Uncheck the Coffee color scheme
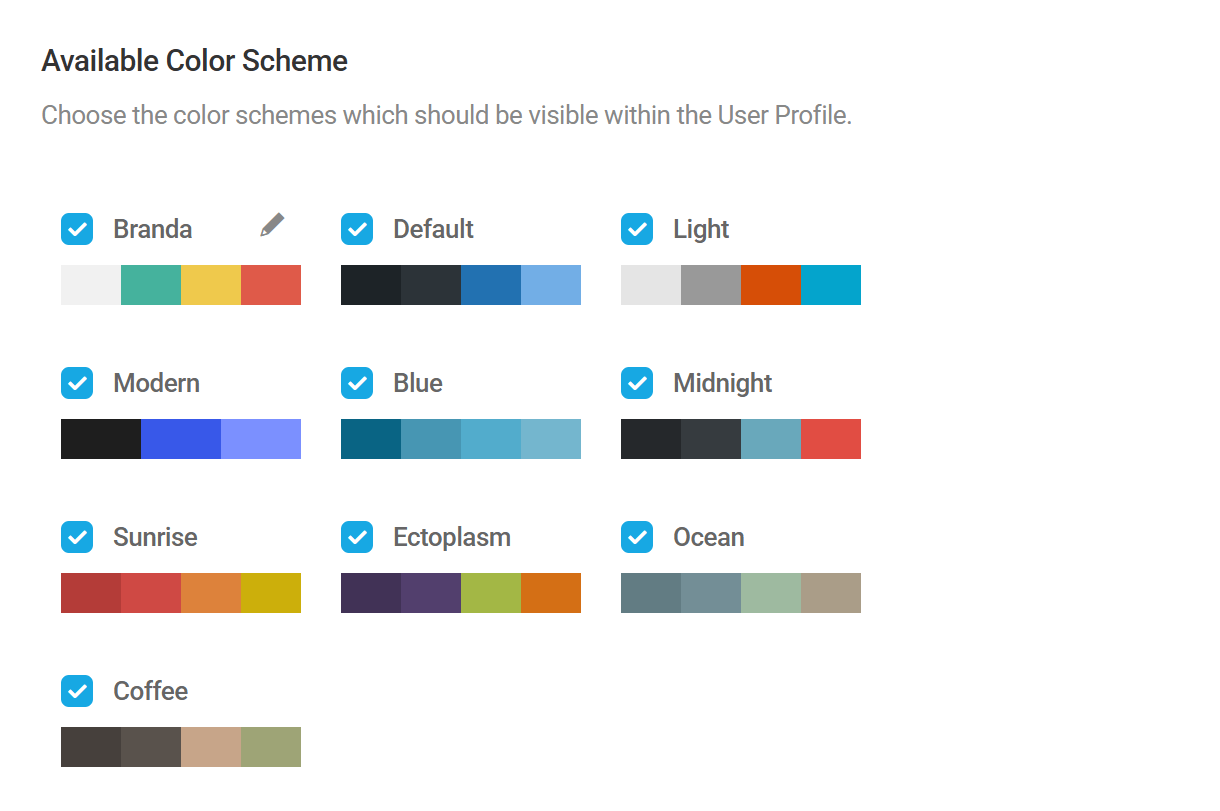 point(76,691)
